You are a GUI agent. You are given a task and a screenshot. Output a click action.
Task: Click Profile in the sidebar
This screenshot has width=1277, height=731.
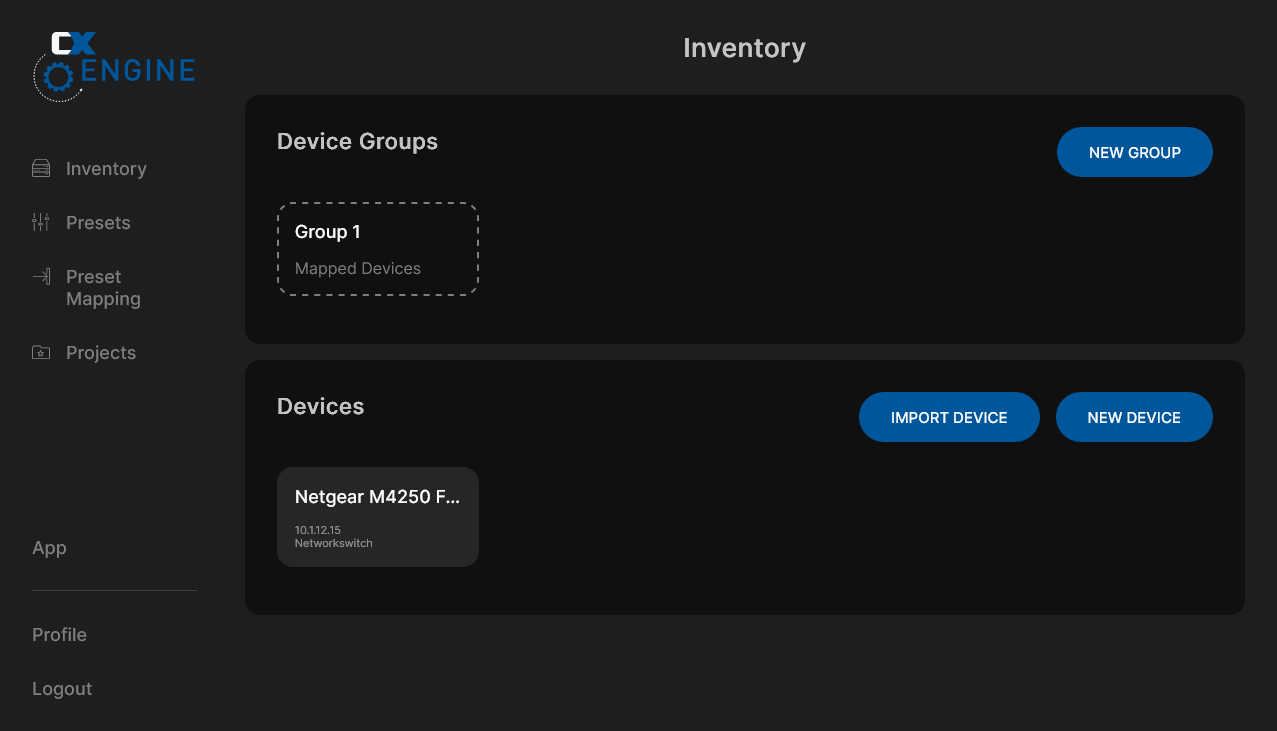(x=59, y=634)
